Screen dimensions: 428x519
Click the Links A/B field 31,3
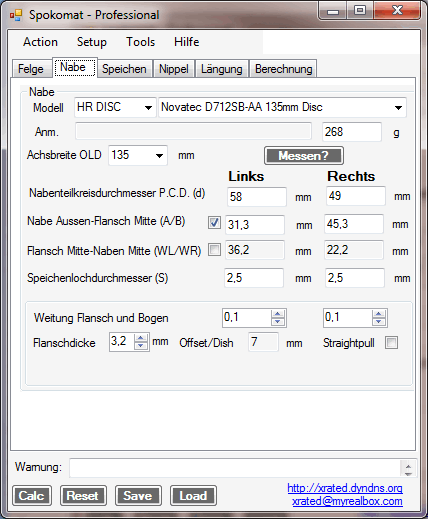(x=255, y=225)
